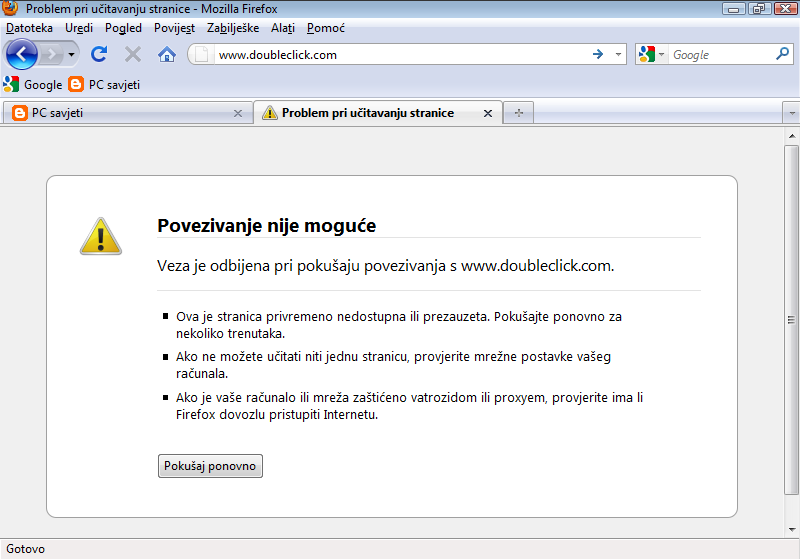Go back using the blue Back arrow
The width and height of the screenshot is (800, 560).
(x=21, y=54)
